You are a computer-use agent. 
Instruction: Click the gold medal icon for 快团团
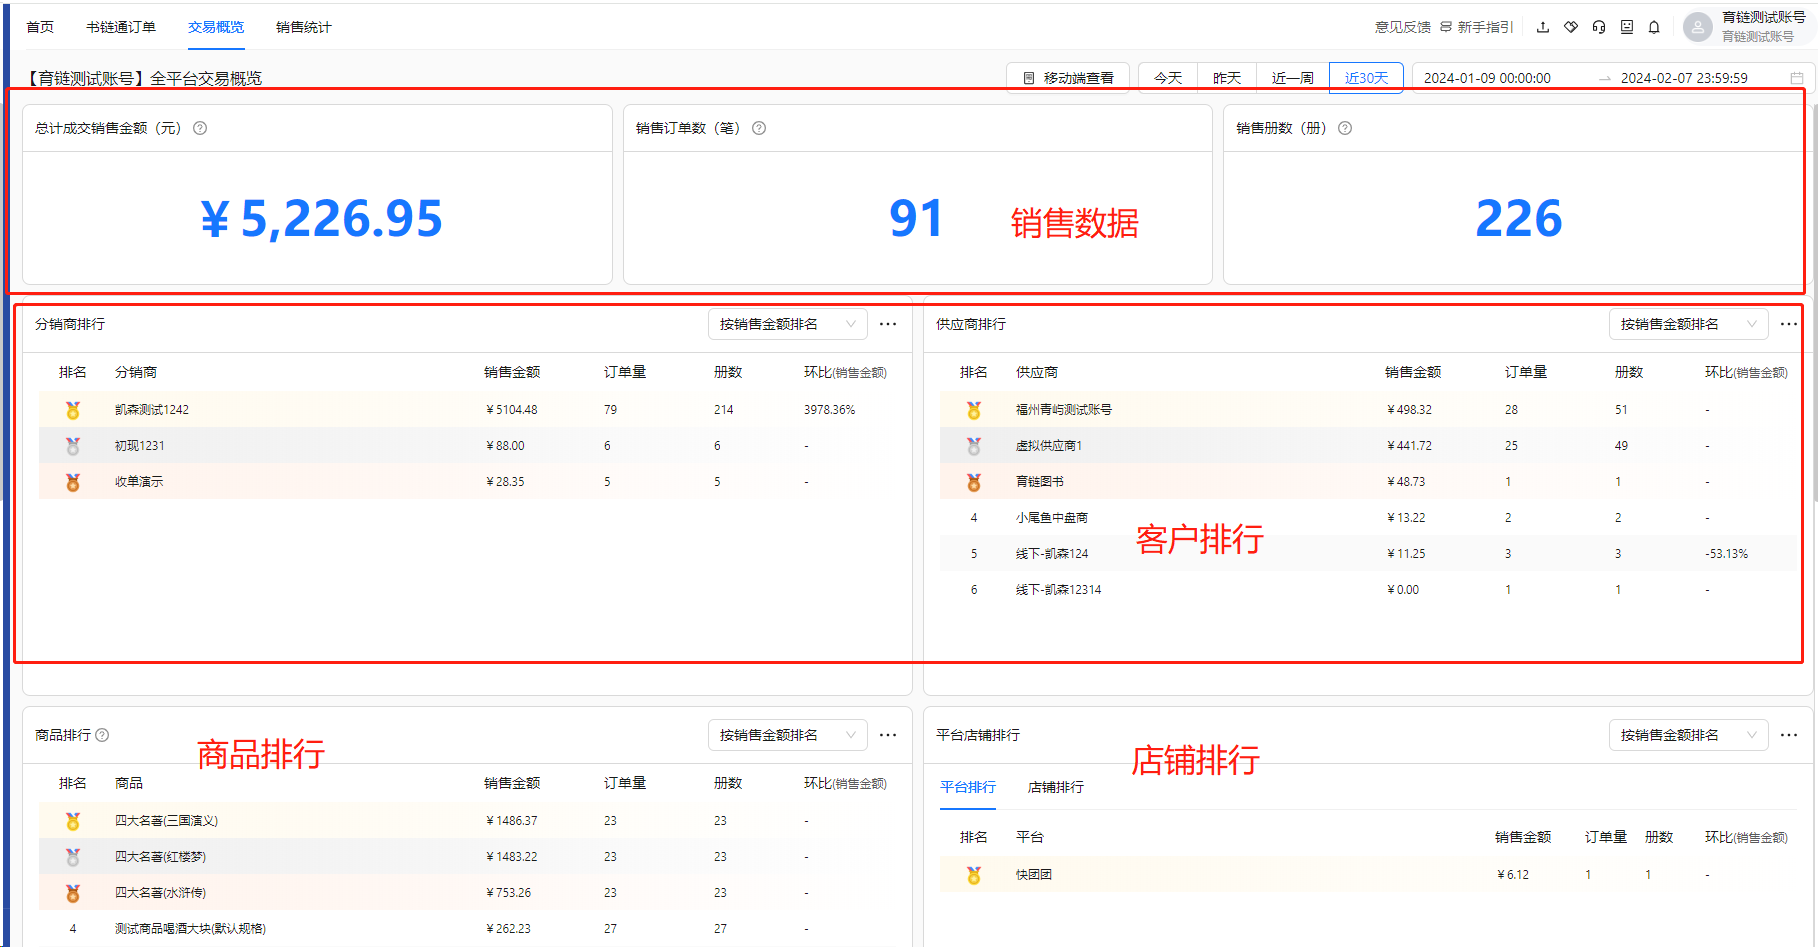pyautogui.click(x=974, y=875)
